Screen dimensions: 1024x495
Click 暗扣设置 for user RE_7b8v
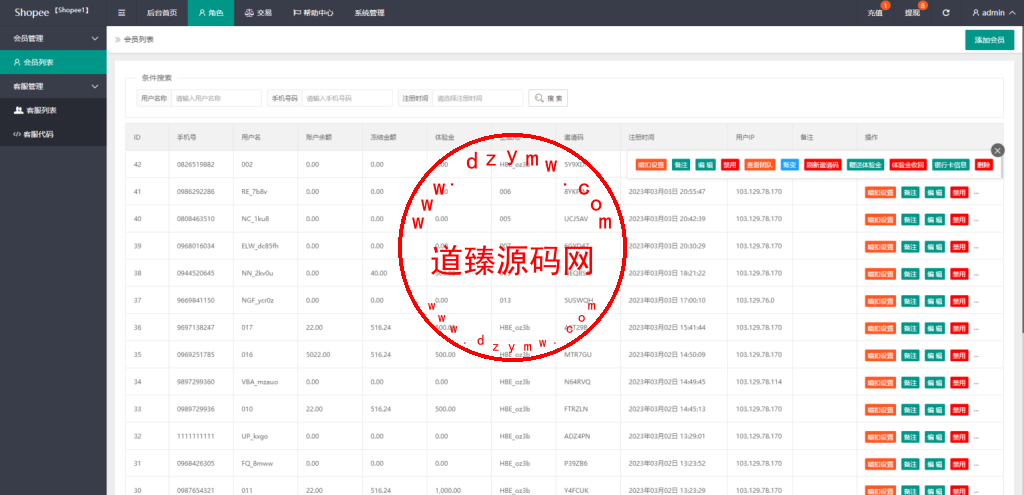pyautogui.click(x=880, y=193)
